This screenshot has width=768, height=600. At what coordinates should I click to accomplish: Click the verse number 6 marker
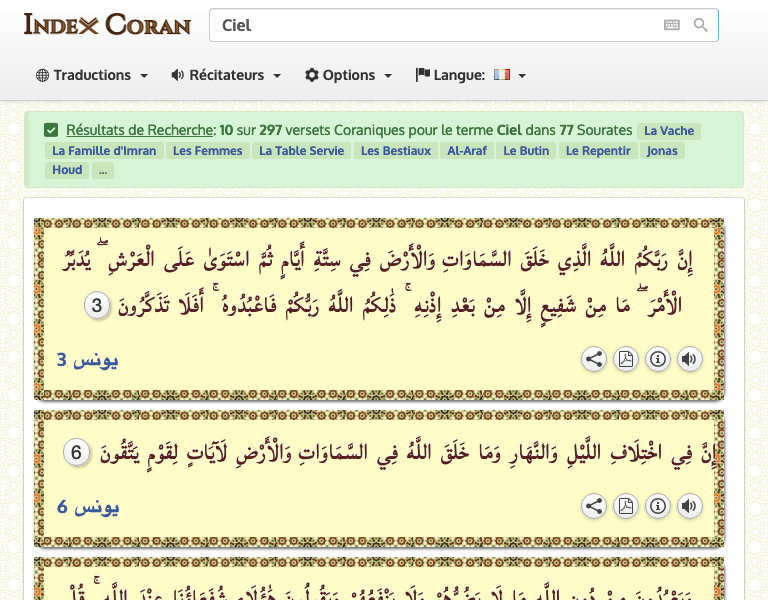[x=76, y=452]
